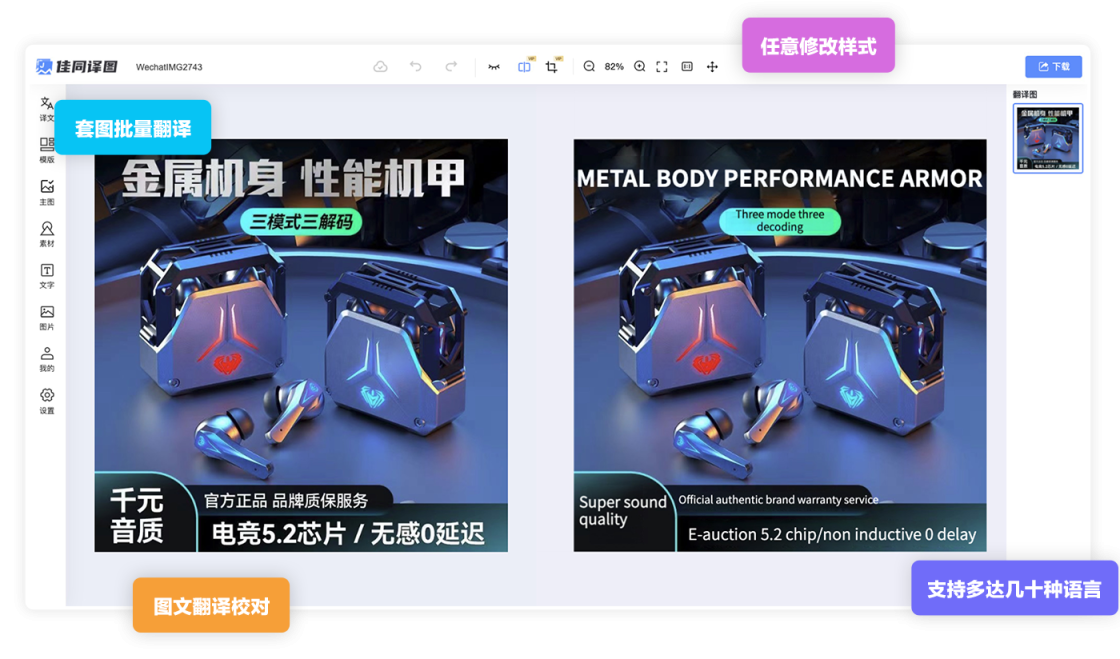Click the 下载 download button
Viewport: 1120px width, 659px height.
(x=1053, y=67)
